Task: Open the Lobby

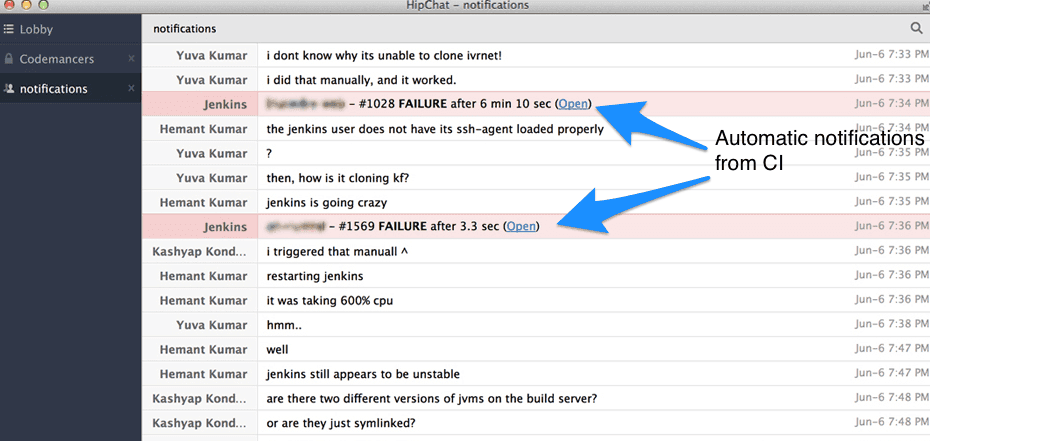Action: pyautogui.click(x=70, y=29)
